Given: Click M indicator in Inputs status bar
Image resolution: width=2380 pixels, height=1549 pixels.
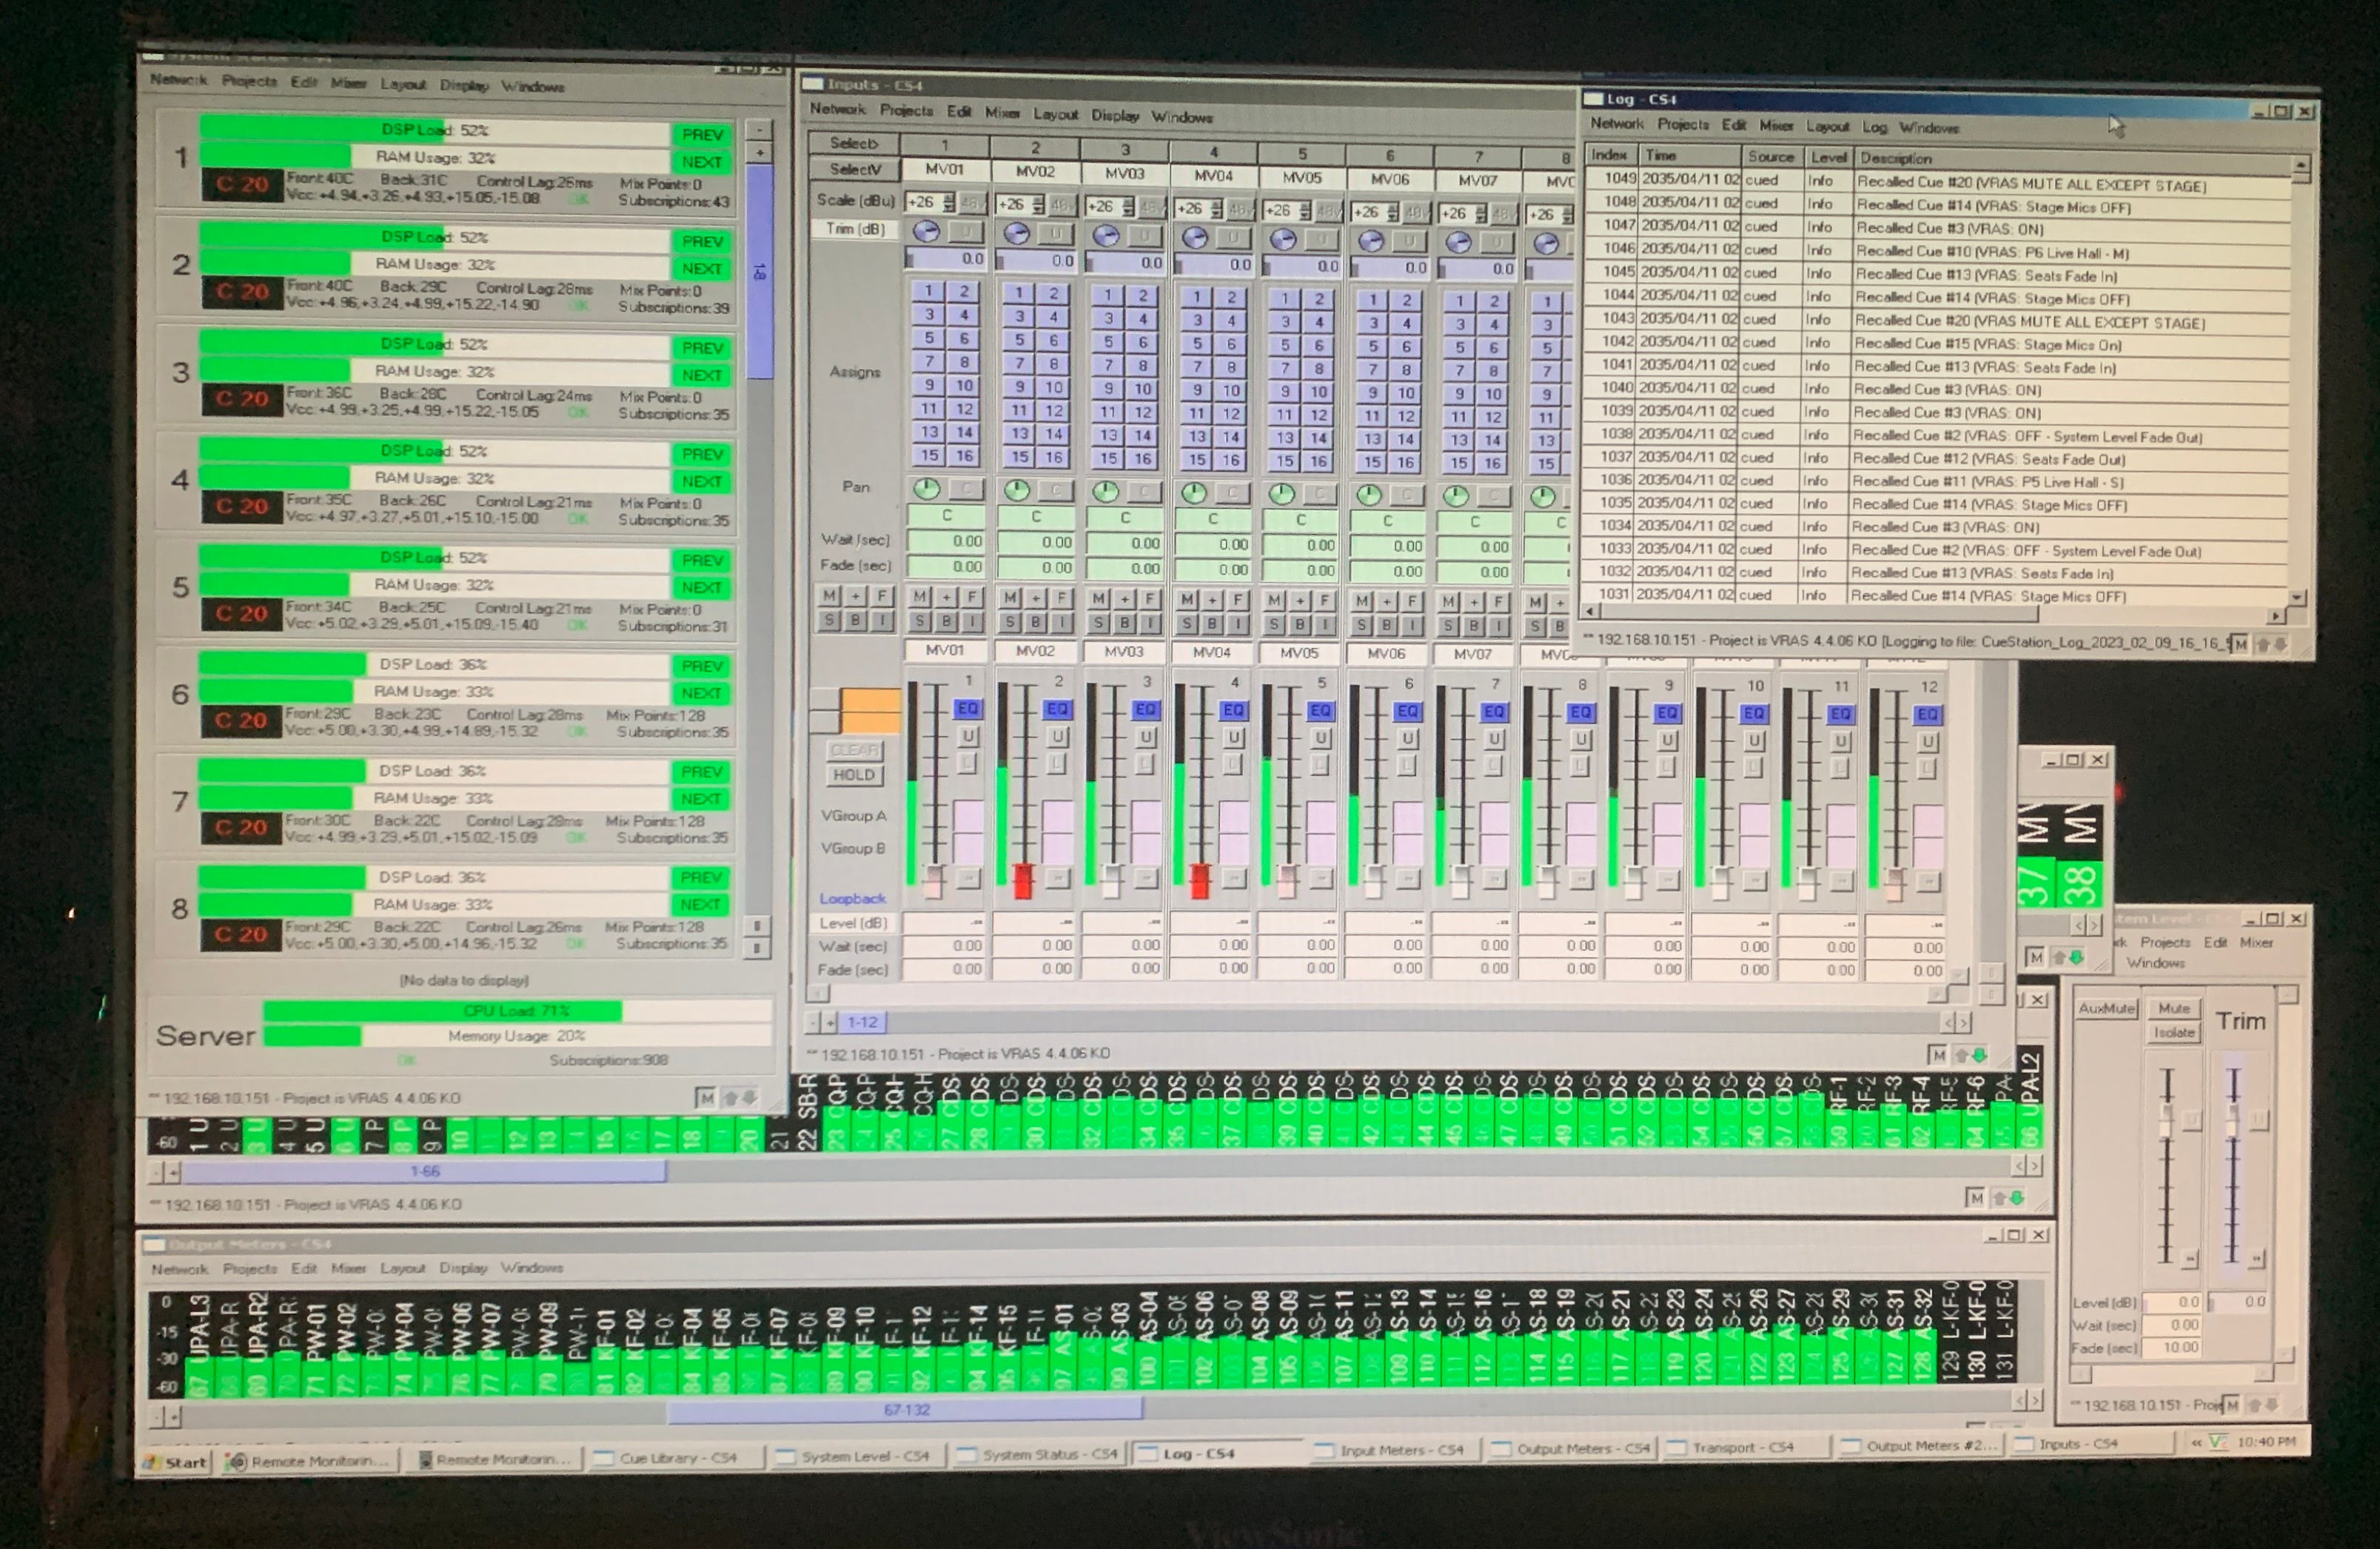Looking at the screenshot, I should [1937, 1055].
